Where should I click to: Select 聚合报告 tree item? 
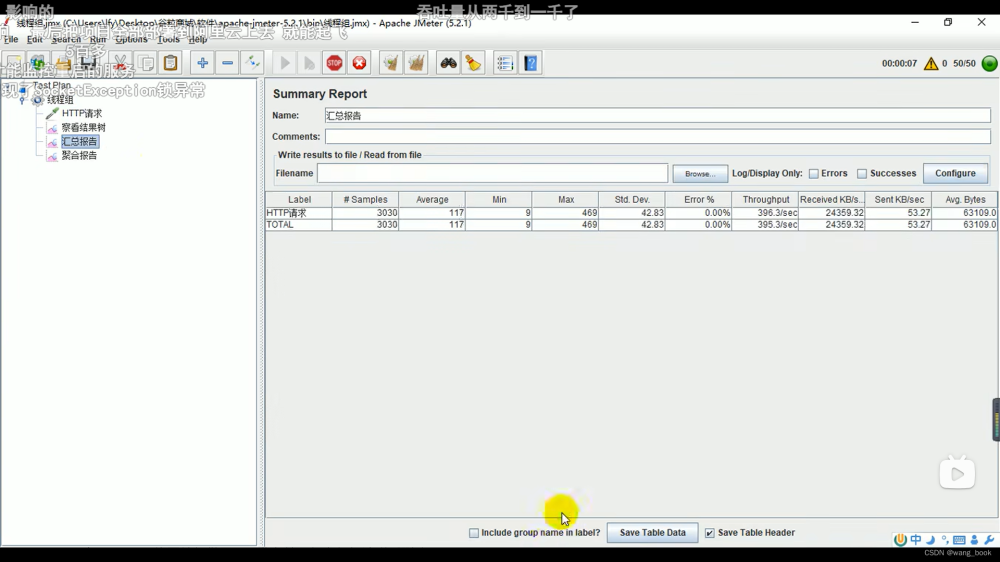79,156
